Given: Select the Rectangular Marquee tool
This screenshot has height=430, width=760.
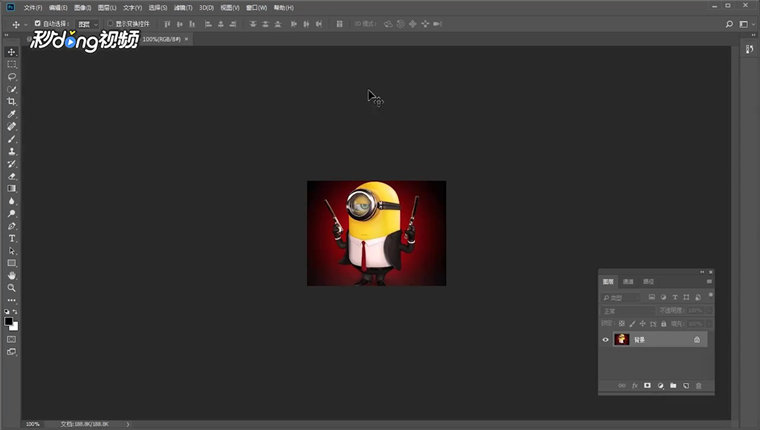Looking at the screenshot, I should click(x=12, y=64).
